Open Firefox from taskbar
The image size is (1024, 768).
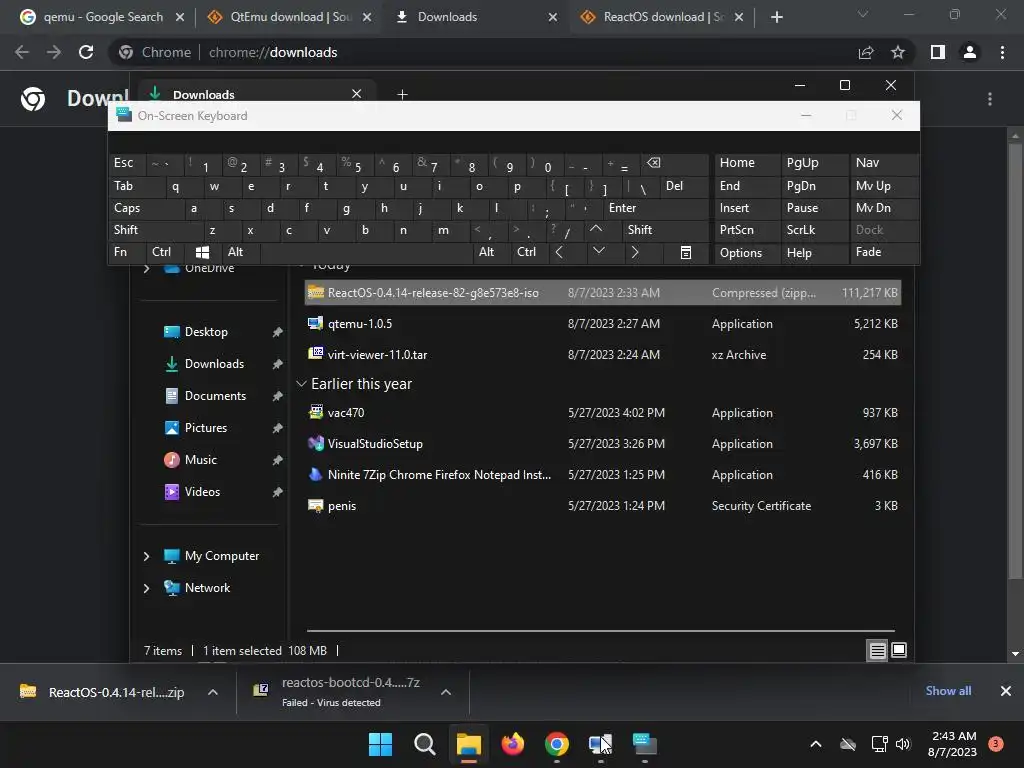(x=513, y=744)
